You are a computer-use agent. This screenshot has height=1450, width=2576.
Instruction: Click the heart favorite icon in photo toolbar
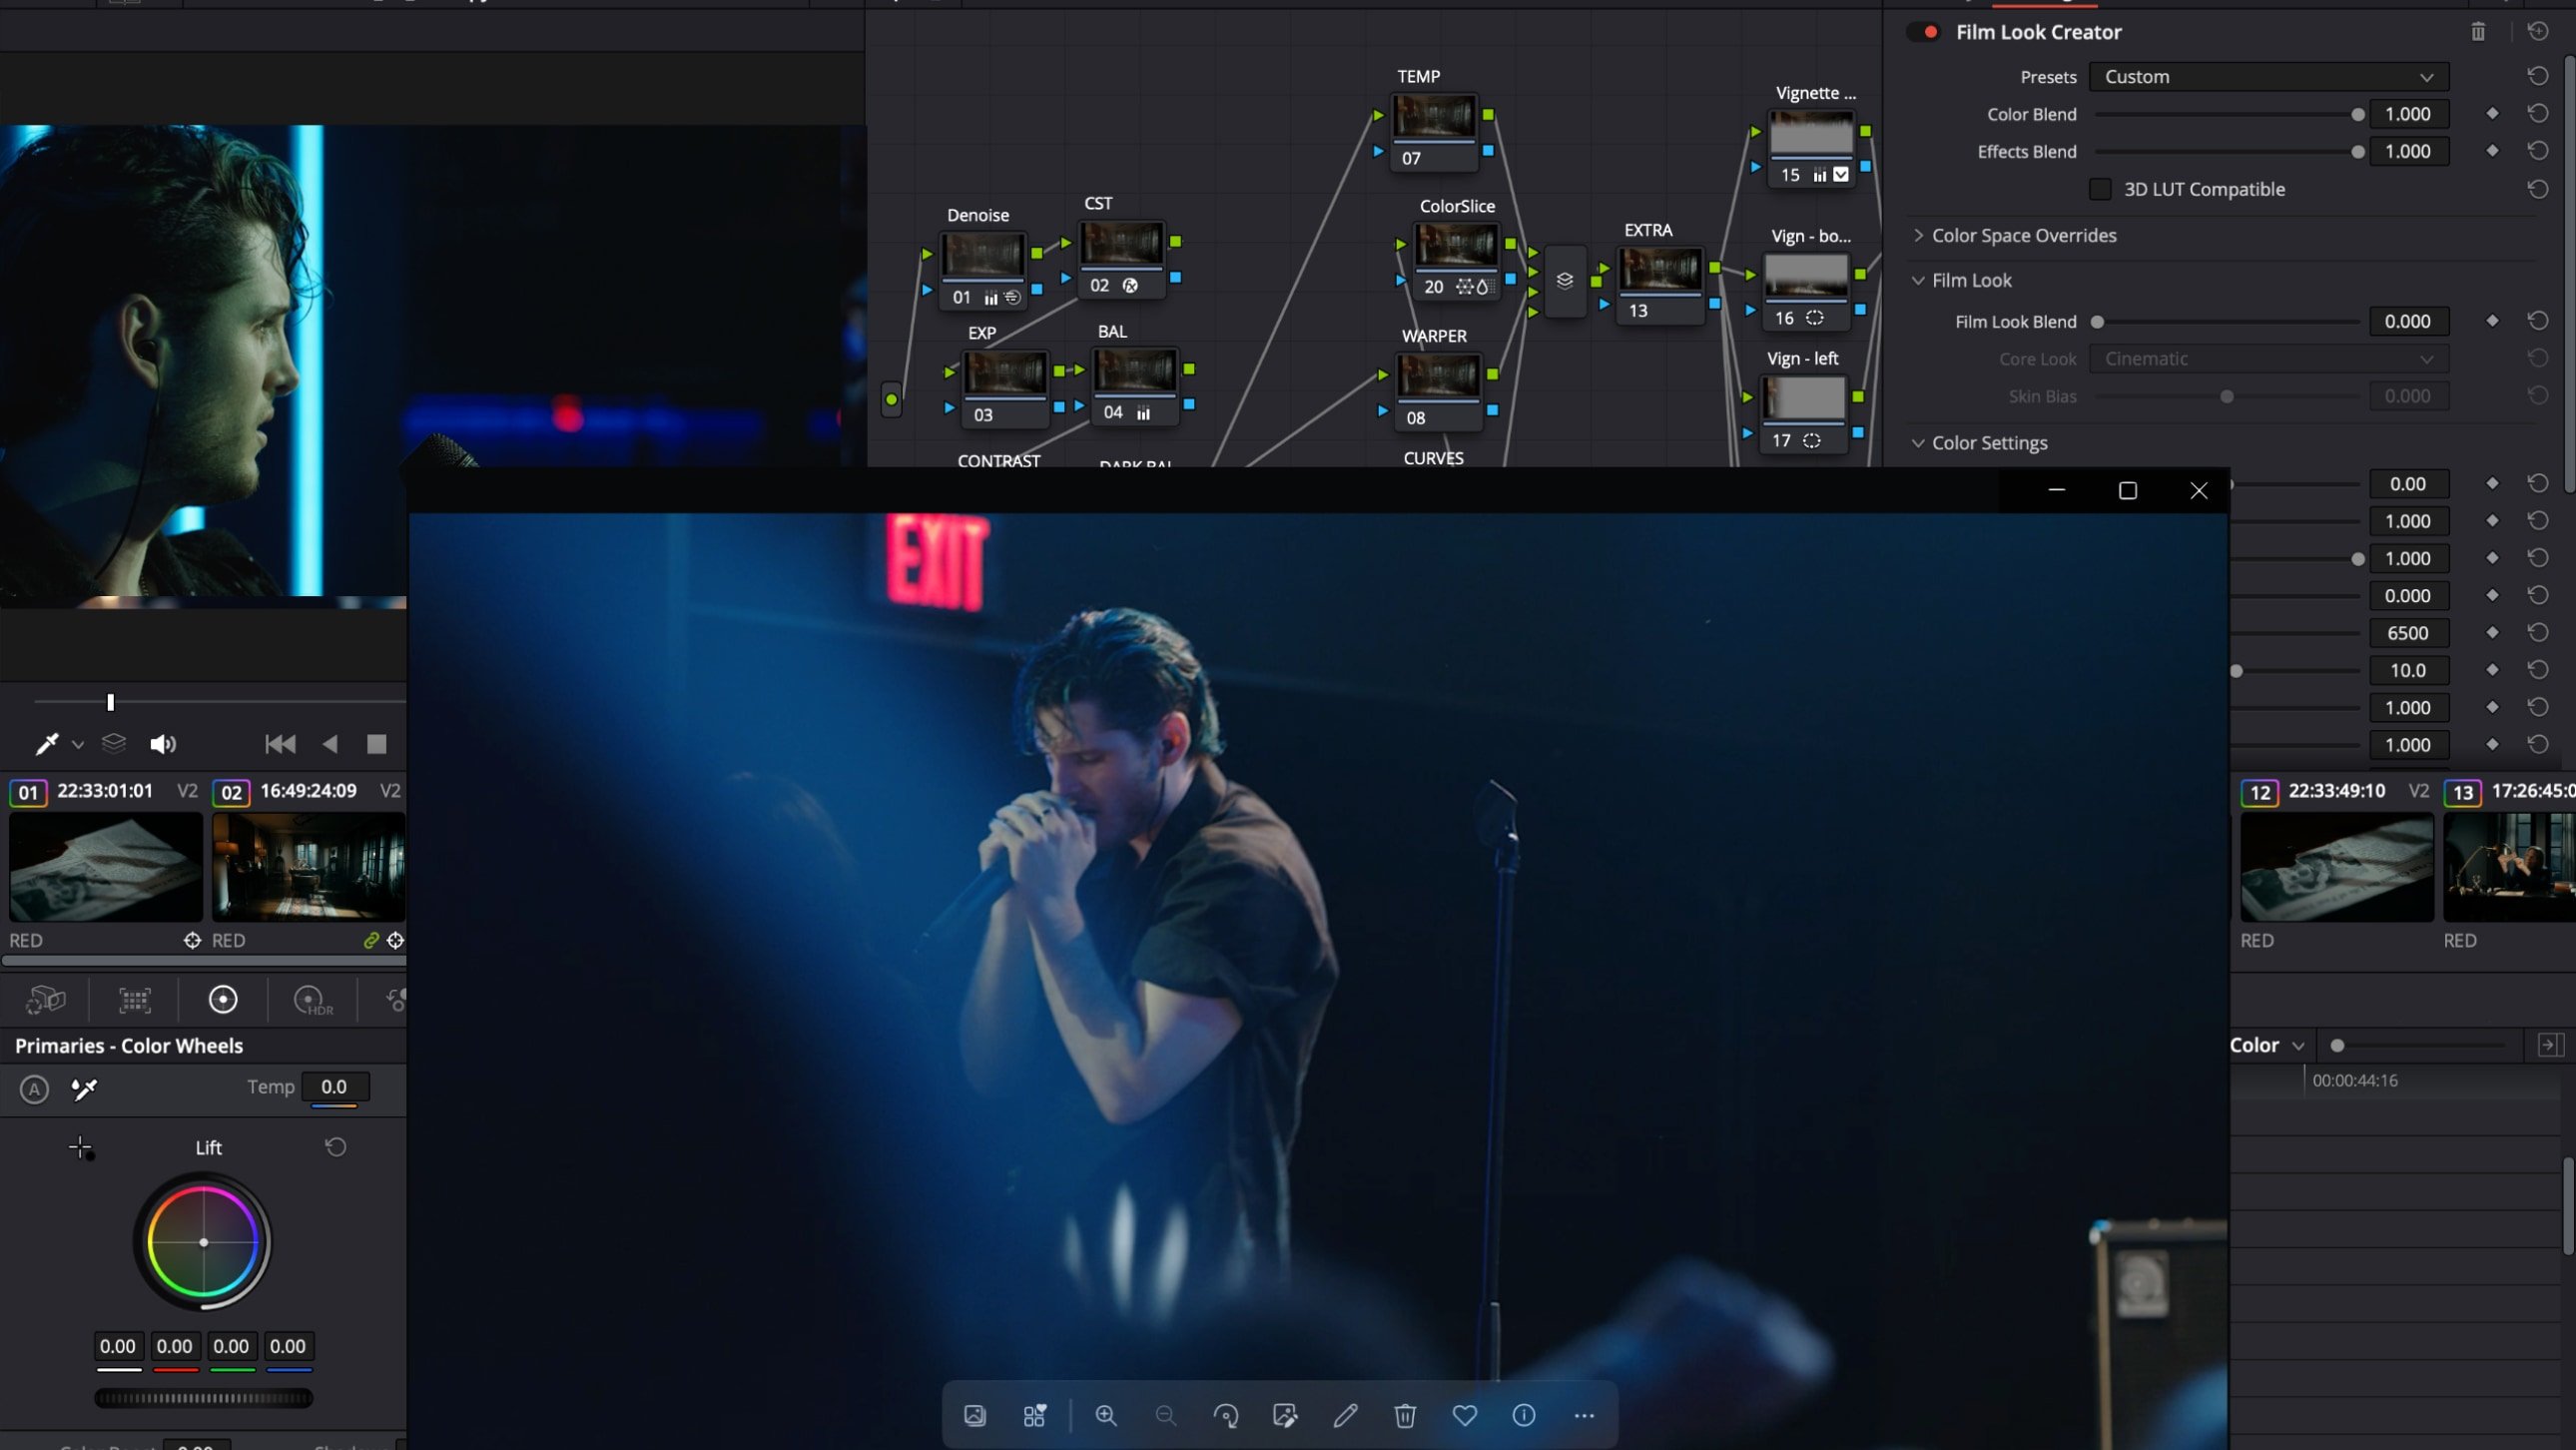coord(1464,1415)
